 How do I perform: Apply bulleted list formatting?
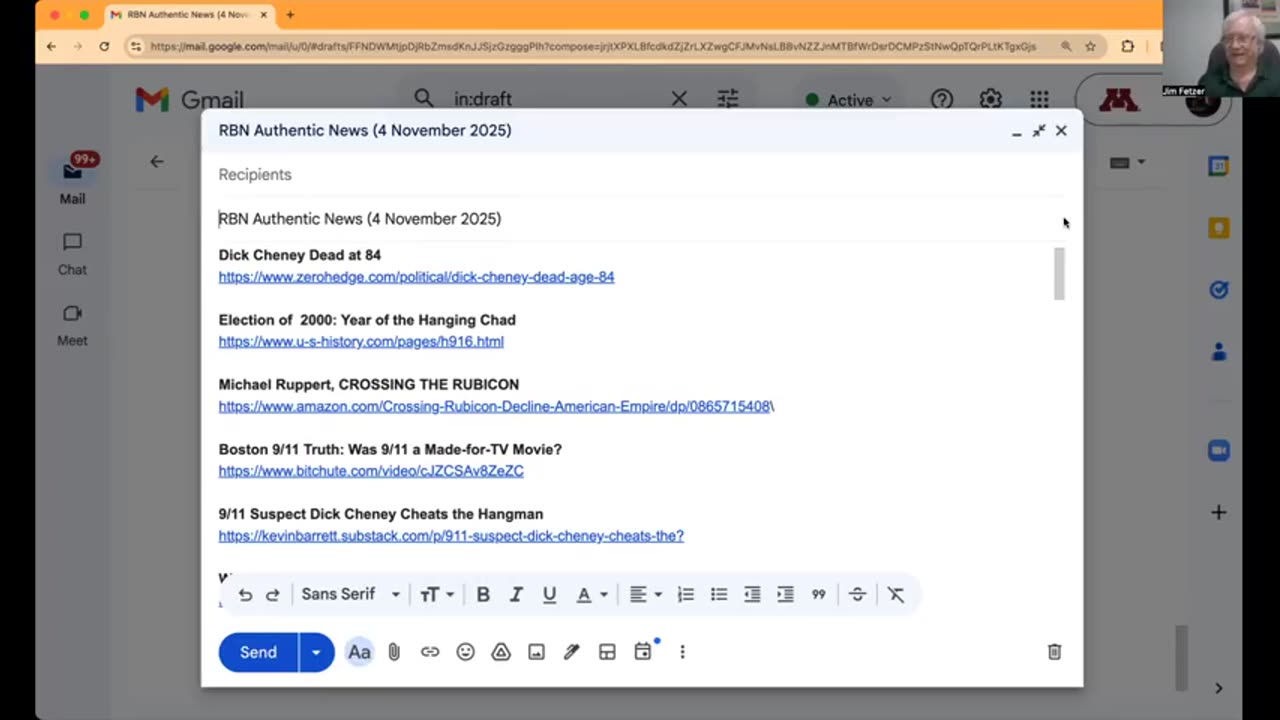(719, 594)
